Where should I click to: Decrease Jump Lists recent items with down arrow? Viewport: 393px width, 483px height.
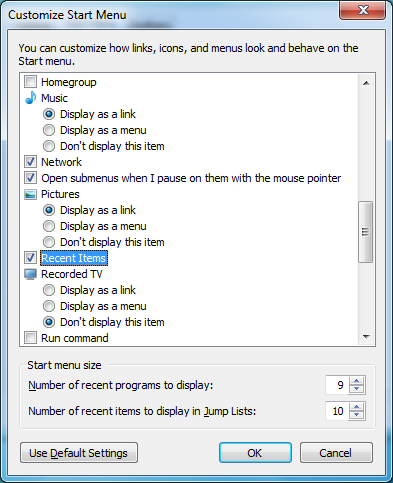click(x=357, y=415)
